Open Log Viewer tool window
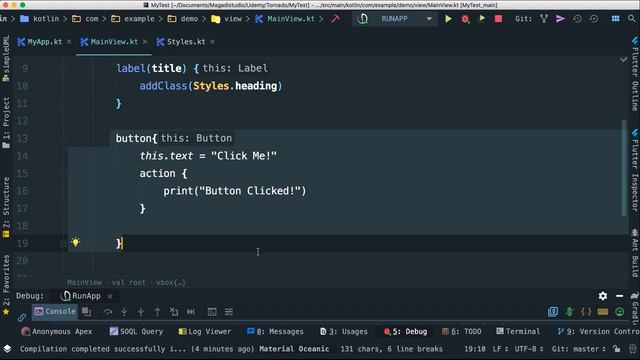The image size is (640, 360). (x=204, y=331)
